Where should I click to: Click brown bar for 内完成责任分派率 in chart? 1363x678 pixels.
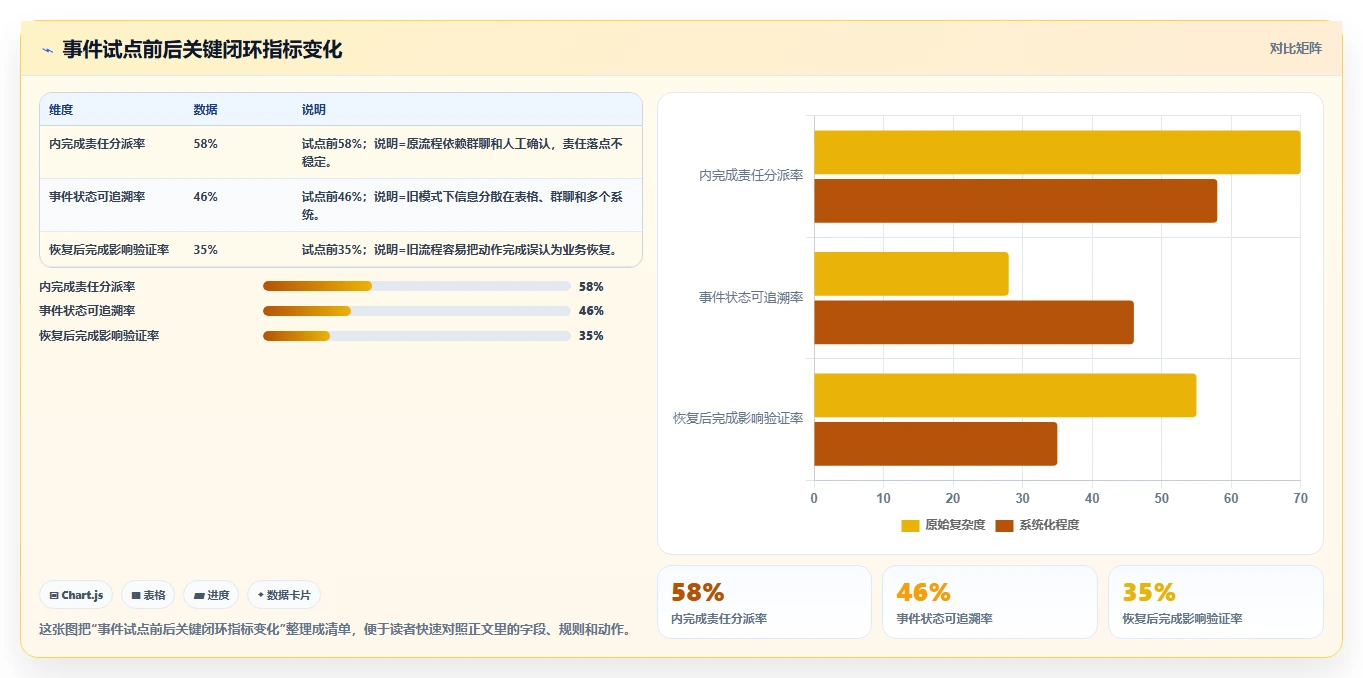click(x=1015, y=201)
